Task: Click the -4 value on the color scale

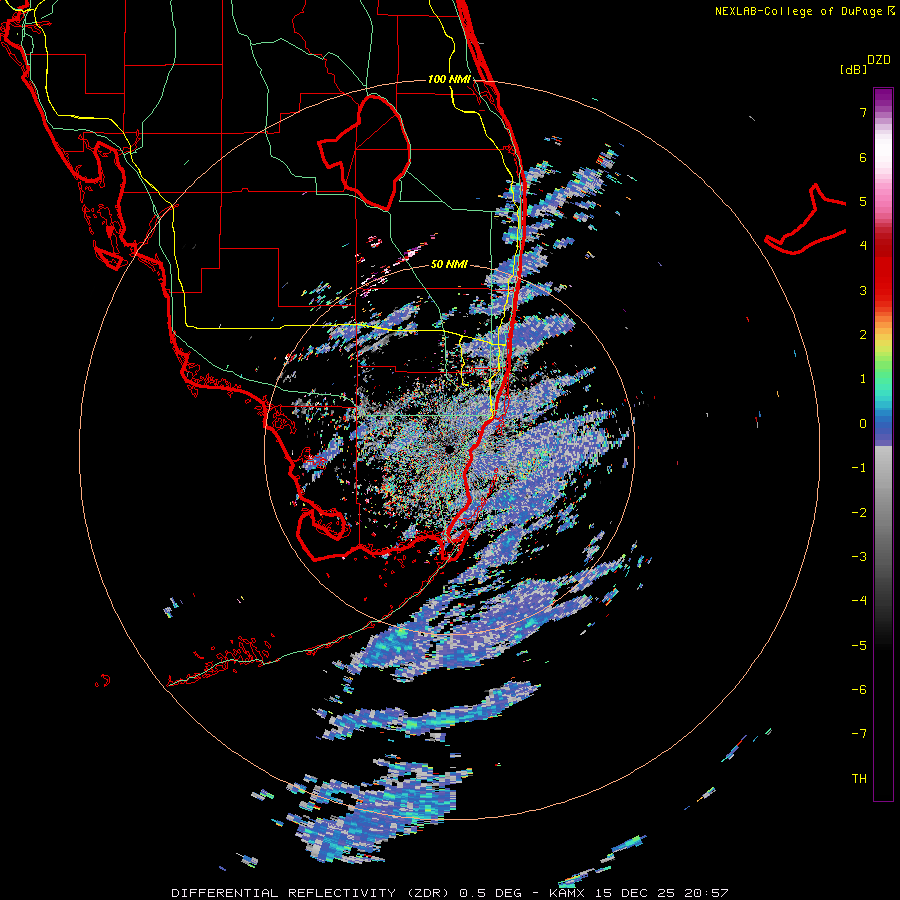Action: [859, 601]
